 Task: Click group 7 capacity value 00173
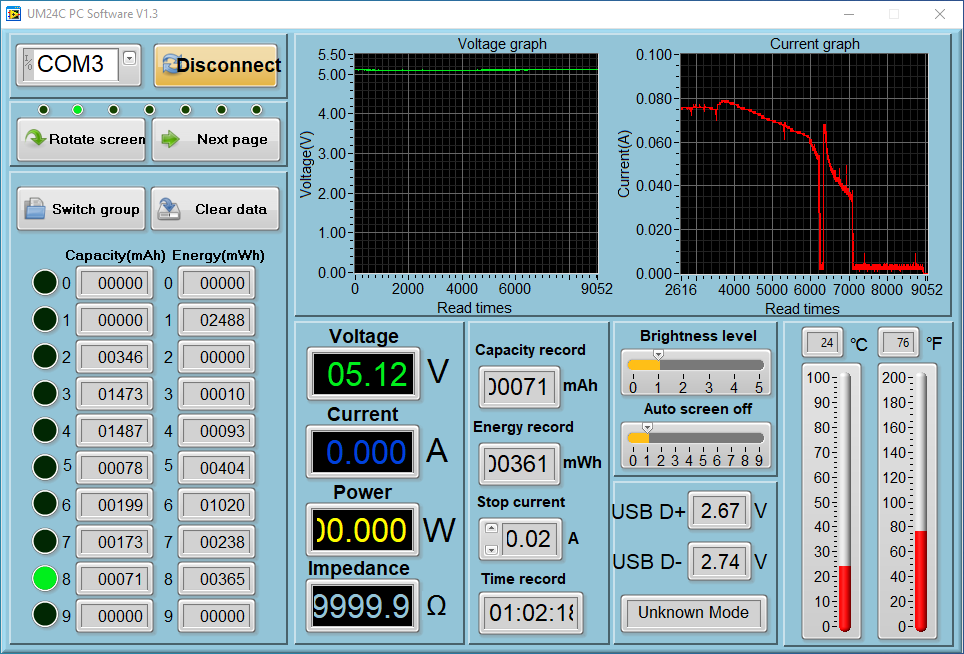(116, 542)
